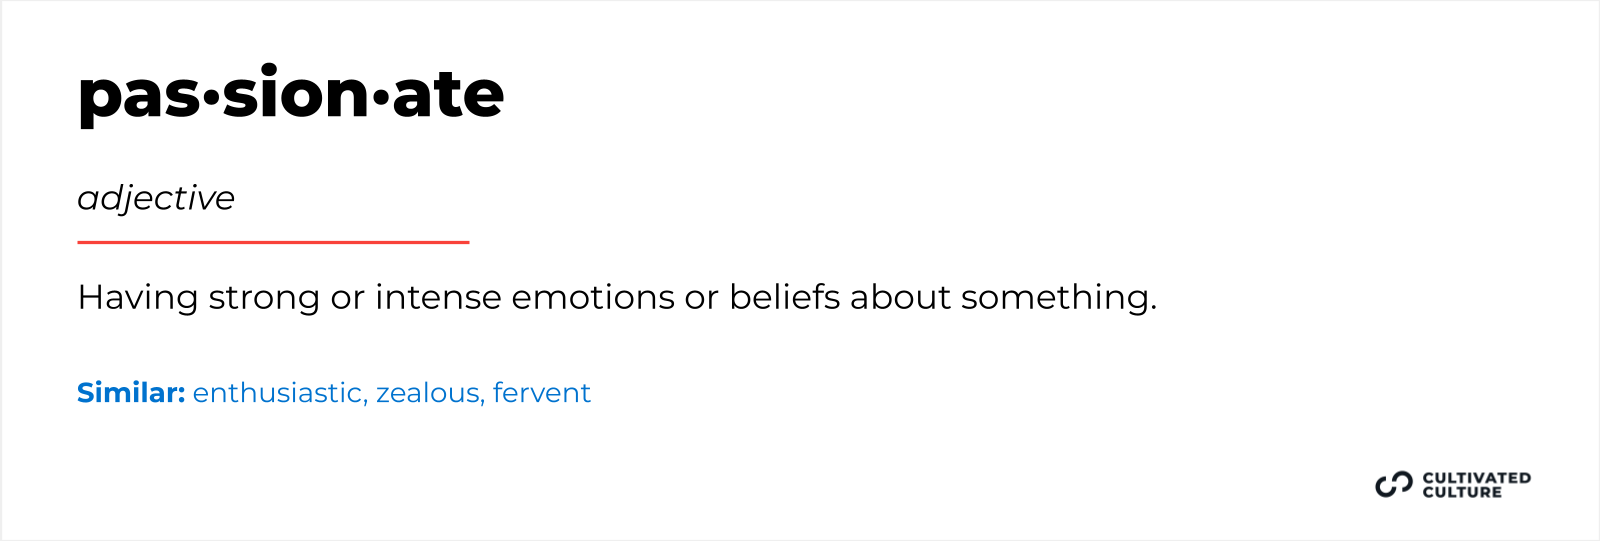The image size is (1600, 541).
Task: Click the "pas" syllable of the headword
Action: pyautogui.click(x=139, y=96)
